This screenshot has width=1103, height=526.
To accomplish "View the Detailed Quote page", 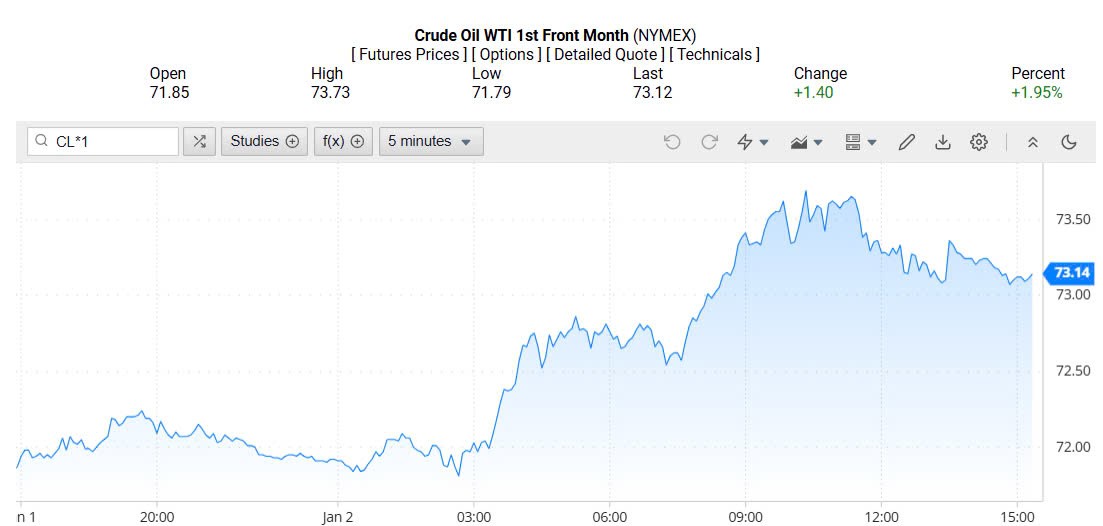I will tap(605, 54).
